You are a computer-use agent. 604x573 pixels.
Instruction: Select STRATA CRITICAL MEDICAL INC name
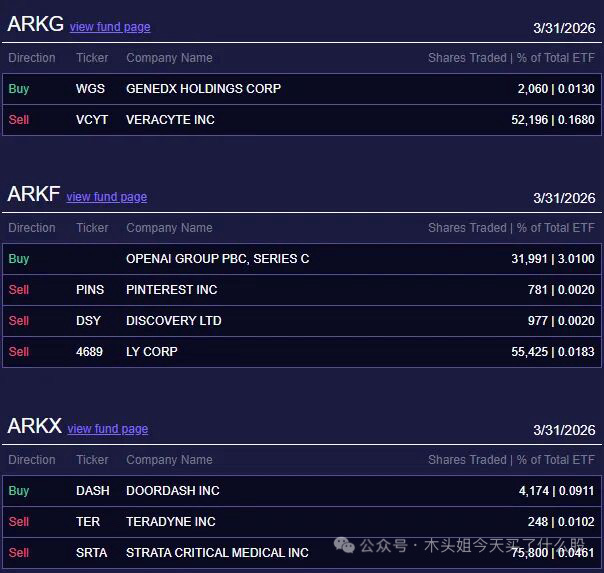click(x=217, y=553)
